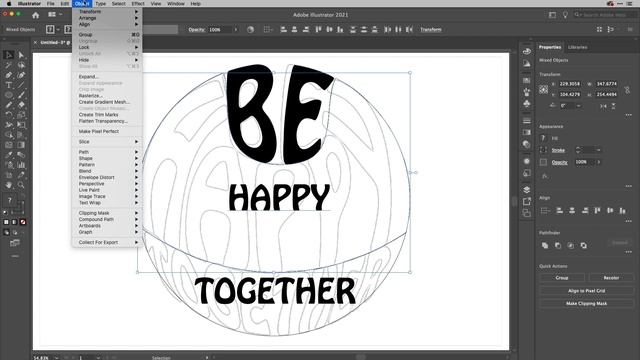Set the None fill mode below swatches
Screen dimensions: 640x360
[23, 222]
